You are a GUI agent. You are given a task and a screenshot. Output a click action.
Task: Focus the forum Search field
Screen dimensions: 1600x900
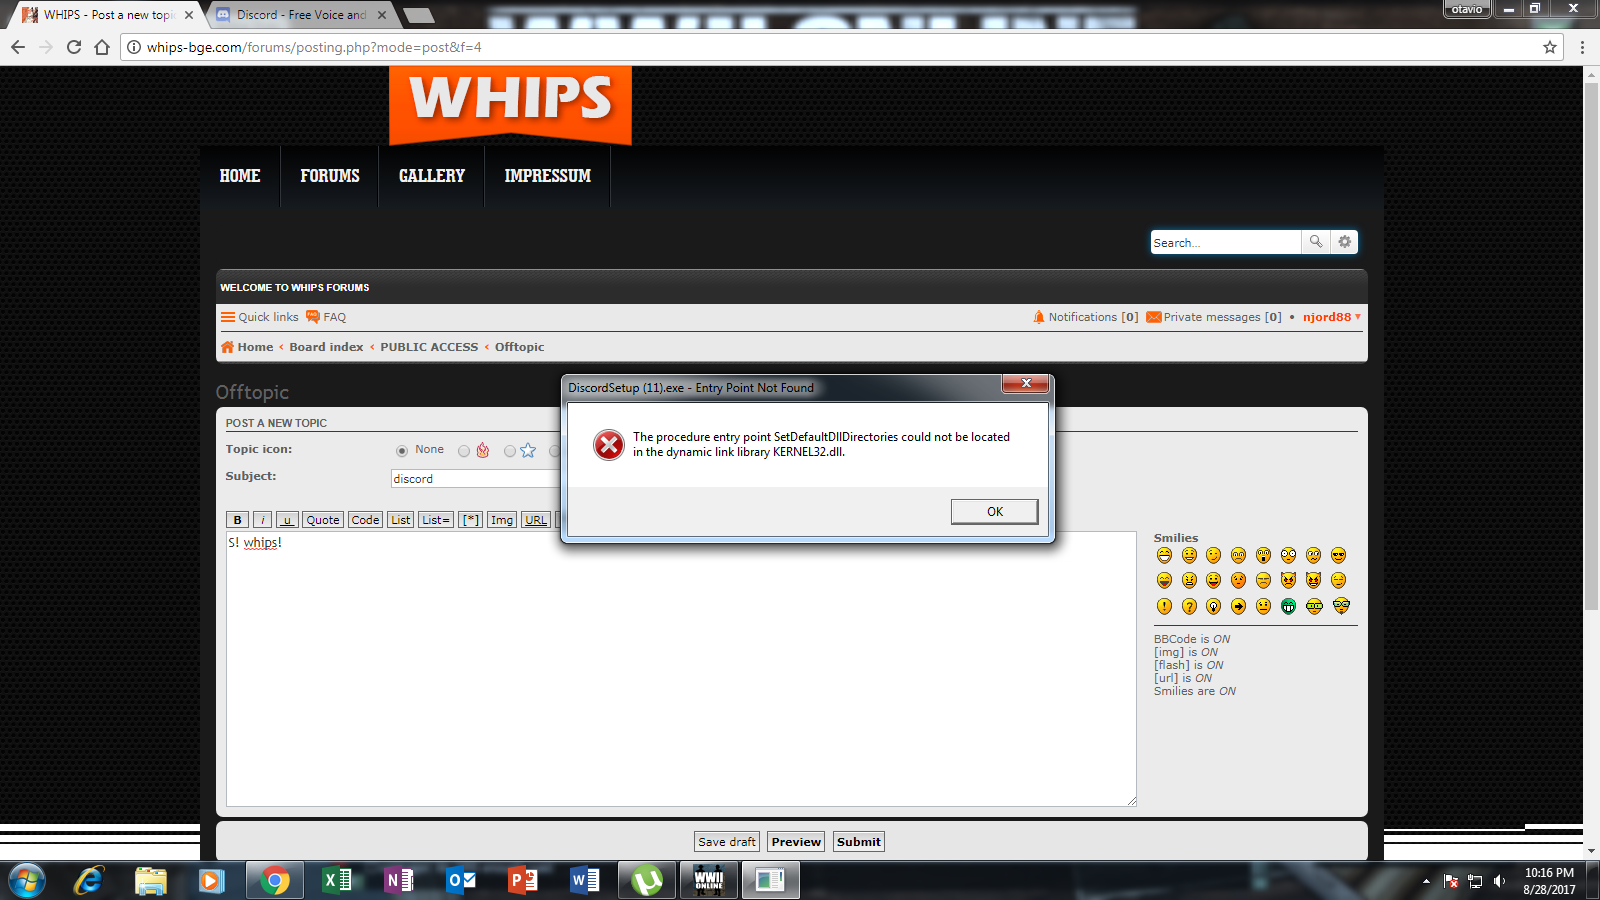(1225, 242)
